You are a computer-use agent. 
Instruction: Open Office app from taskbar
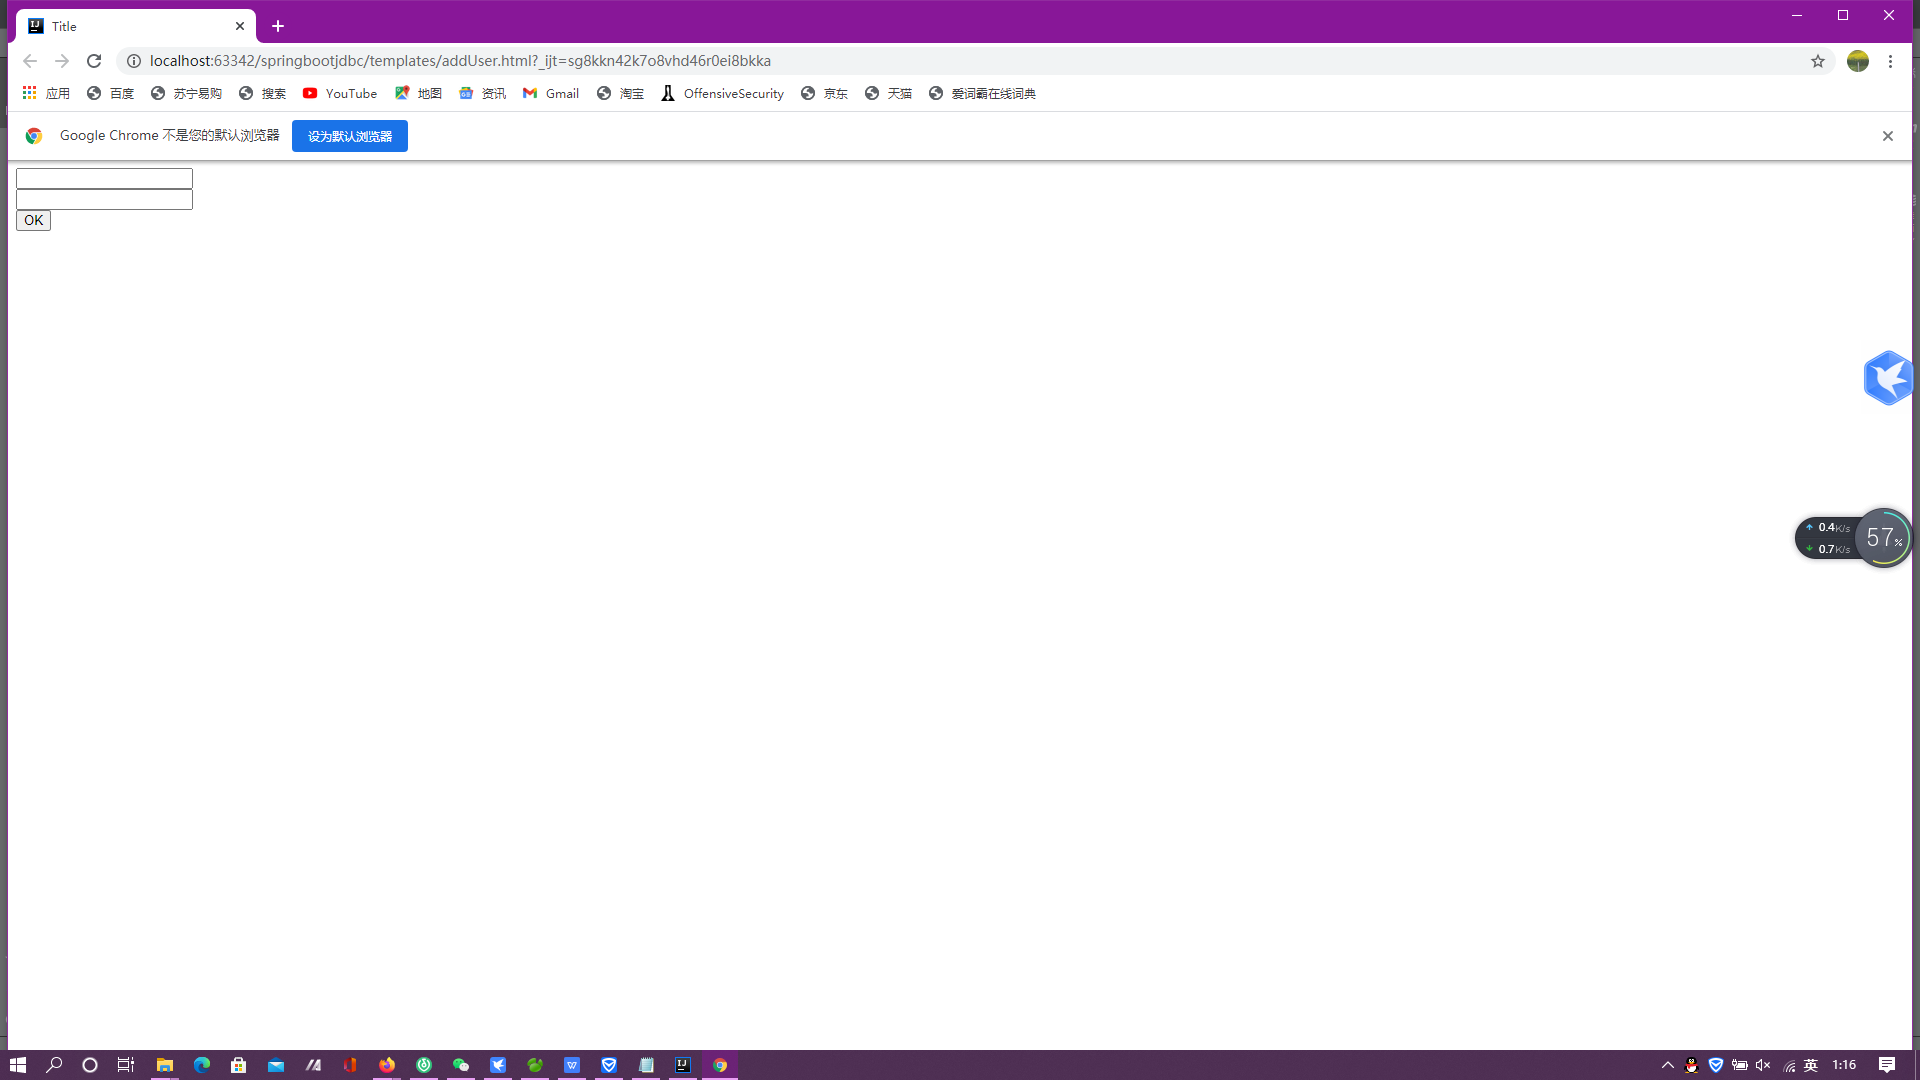tap(350, 1065)
